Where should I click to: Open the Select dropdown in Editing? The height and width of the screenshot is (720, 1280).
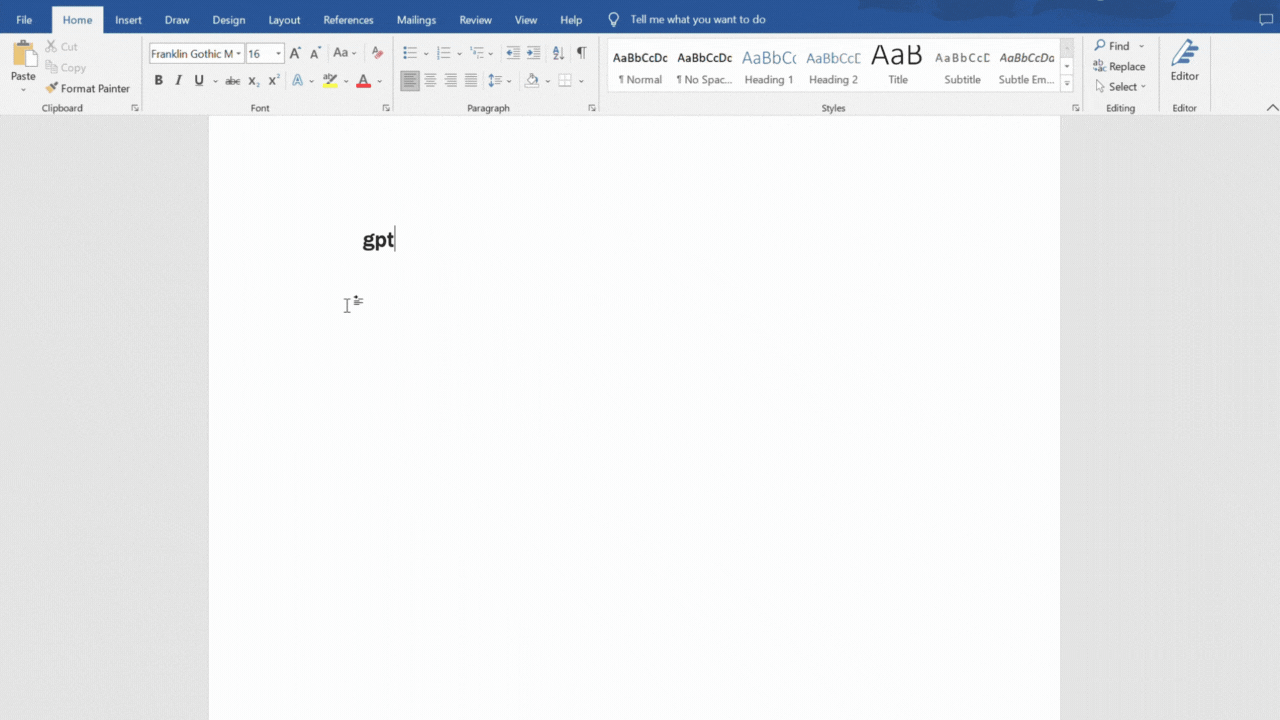tap(1121, 87)
